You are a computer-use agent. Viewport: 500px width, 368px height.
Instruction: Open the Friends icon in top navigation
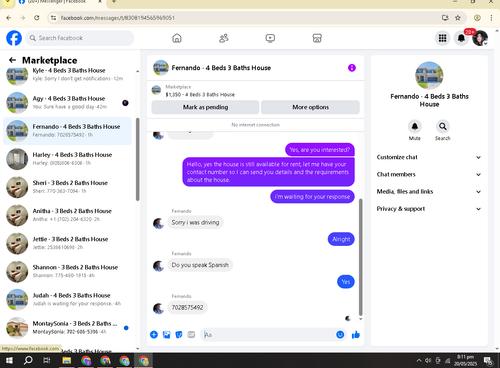coord(224,38)
